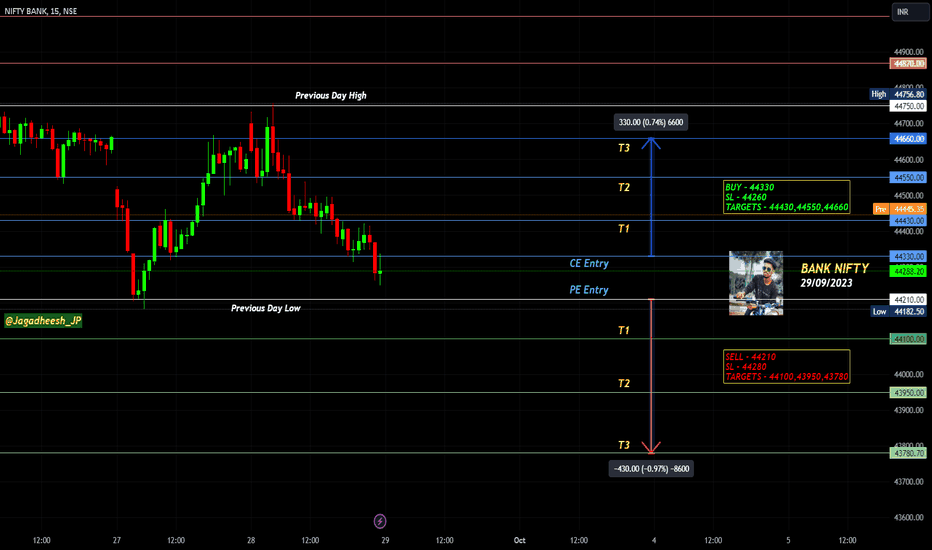Image resolution: width=932 pixels, height=550 pixels.
Task: Click the blue 44430.00 price tag
Action: coord(908,221)
